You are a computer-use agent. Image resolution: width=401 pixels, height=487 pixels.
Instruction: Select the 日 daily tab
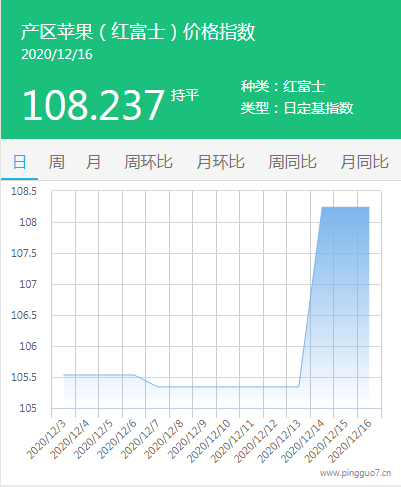pos(19,162)
